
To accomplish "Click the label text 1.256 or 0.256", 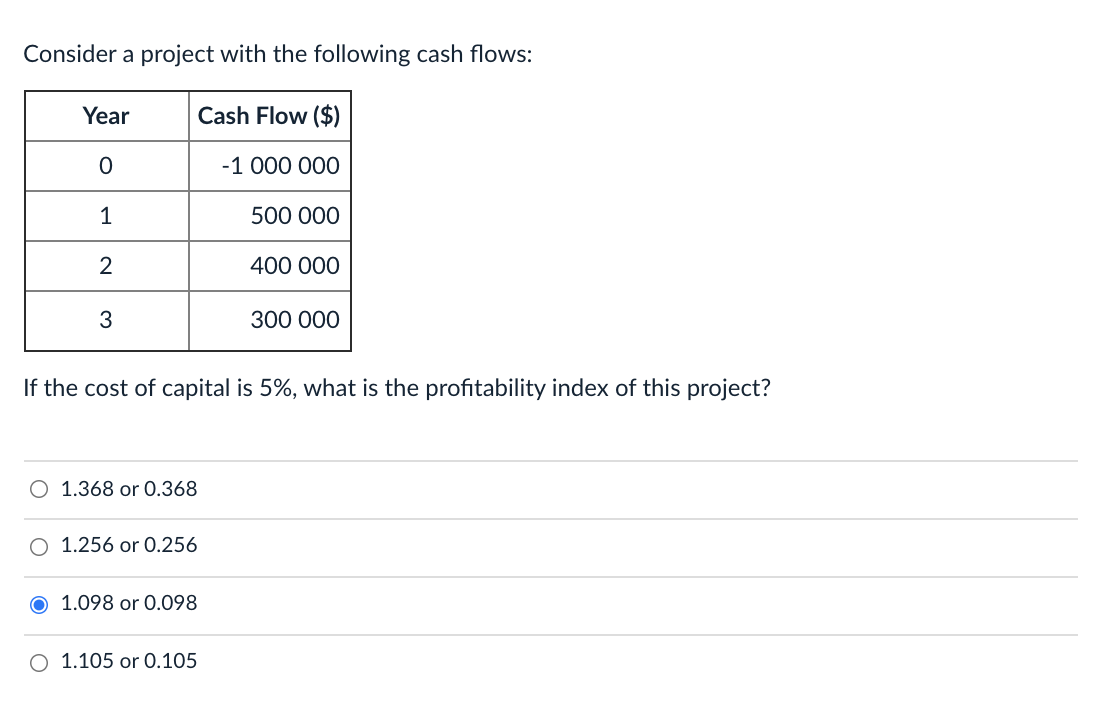I will coord(128,546).
